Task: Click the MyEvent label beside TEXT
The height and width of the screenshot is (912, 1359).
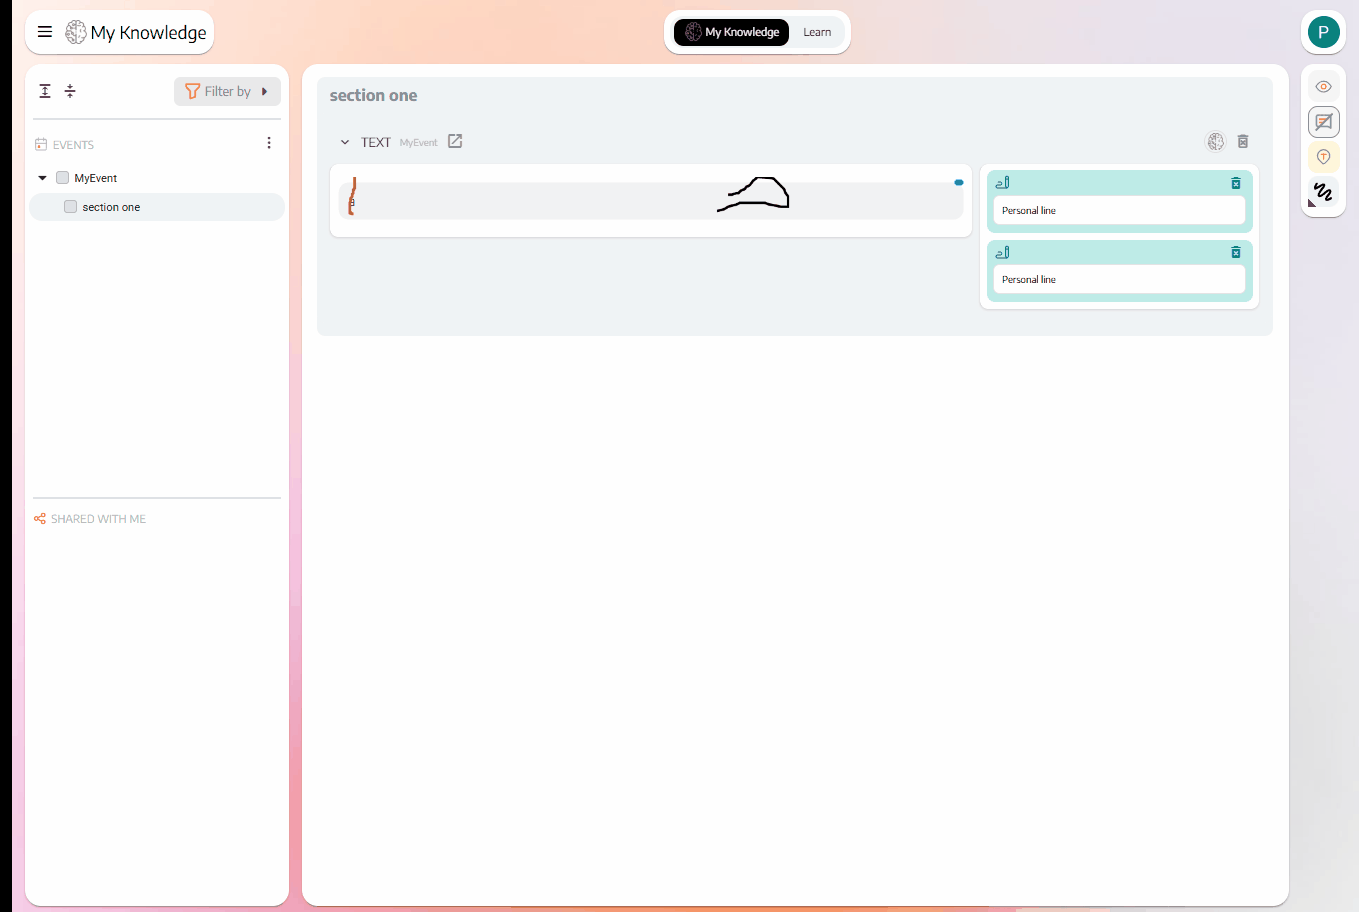Action: click(418, 143)
